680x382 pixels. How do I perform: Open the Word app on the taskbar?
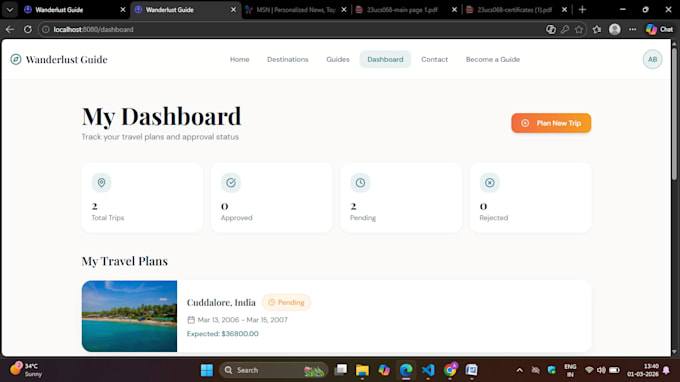[471, 370]
